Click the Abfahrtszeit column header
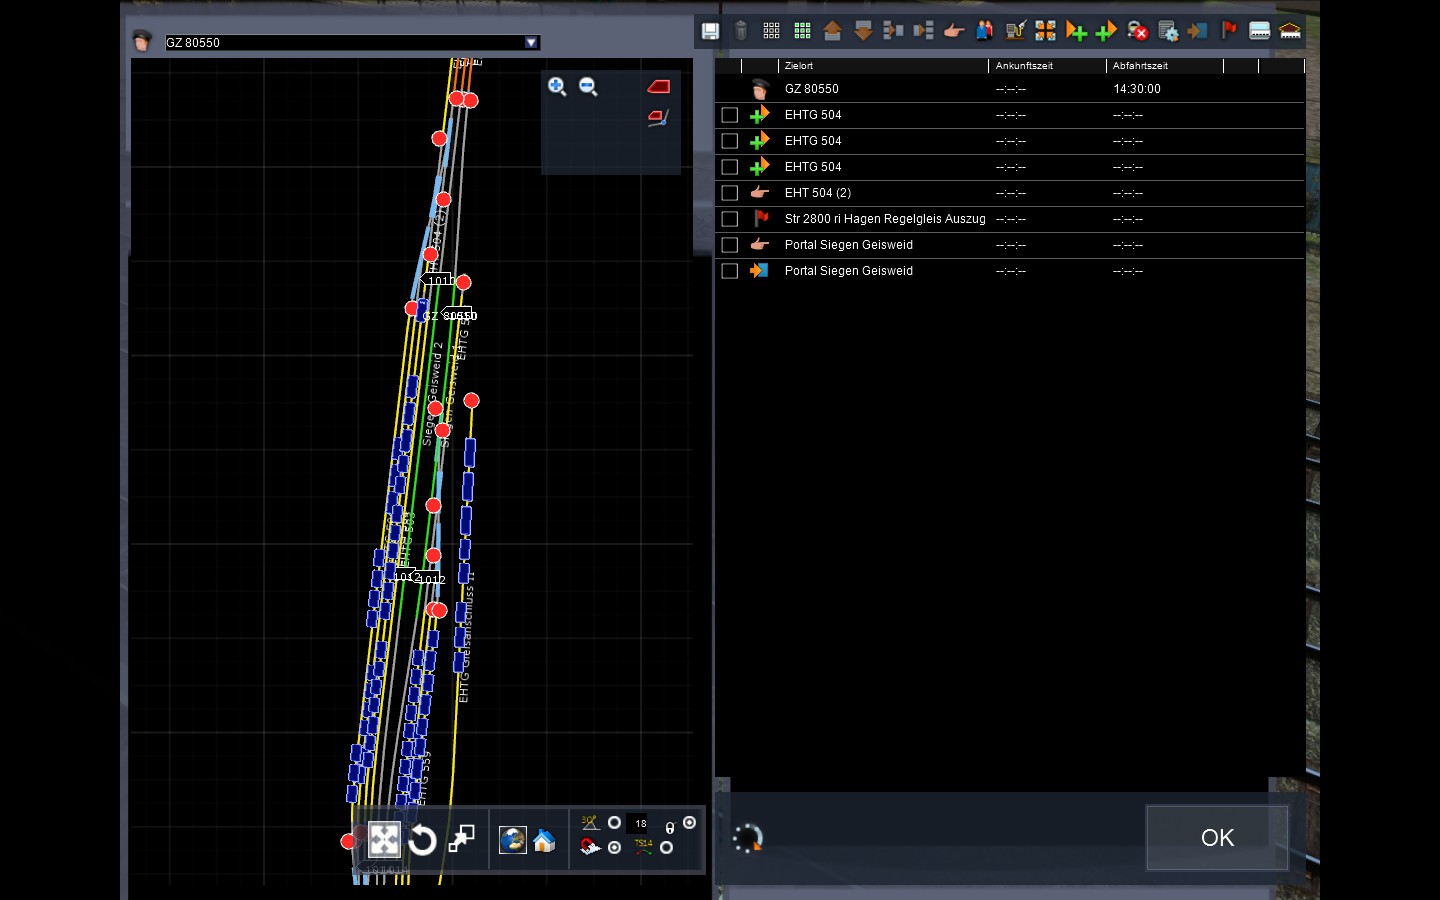This screenshot has width=1440, height=900. coord(1140,66)
